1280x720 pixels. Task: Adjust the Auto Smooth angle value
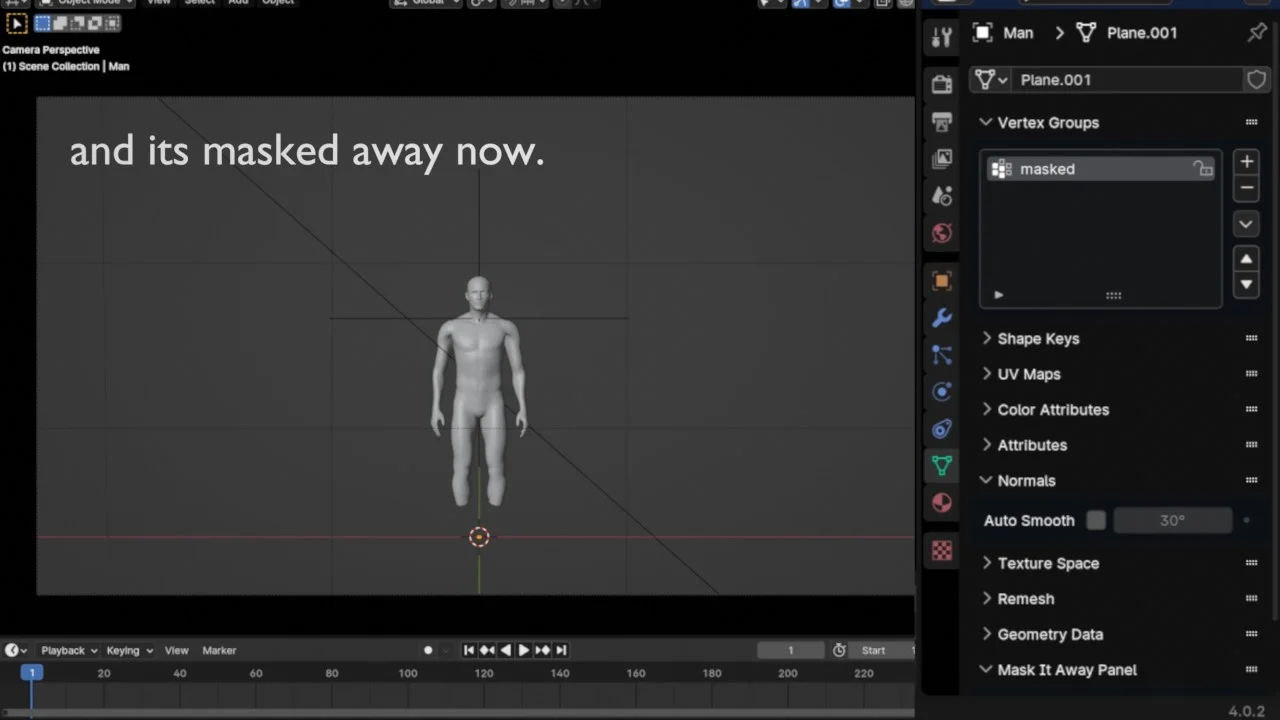coord(1172,520)
